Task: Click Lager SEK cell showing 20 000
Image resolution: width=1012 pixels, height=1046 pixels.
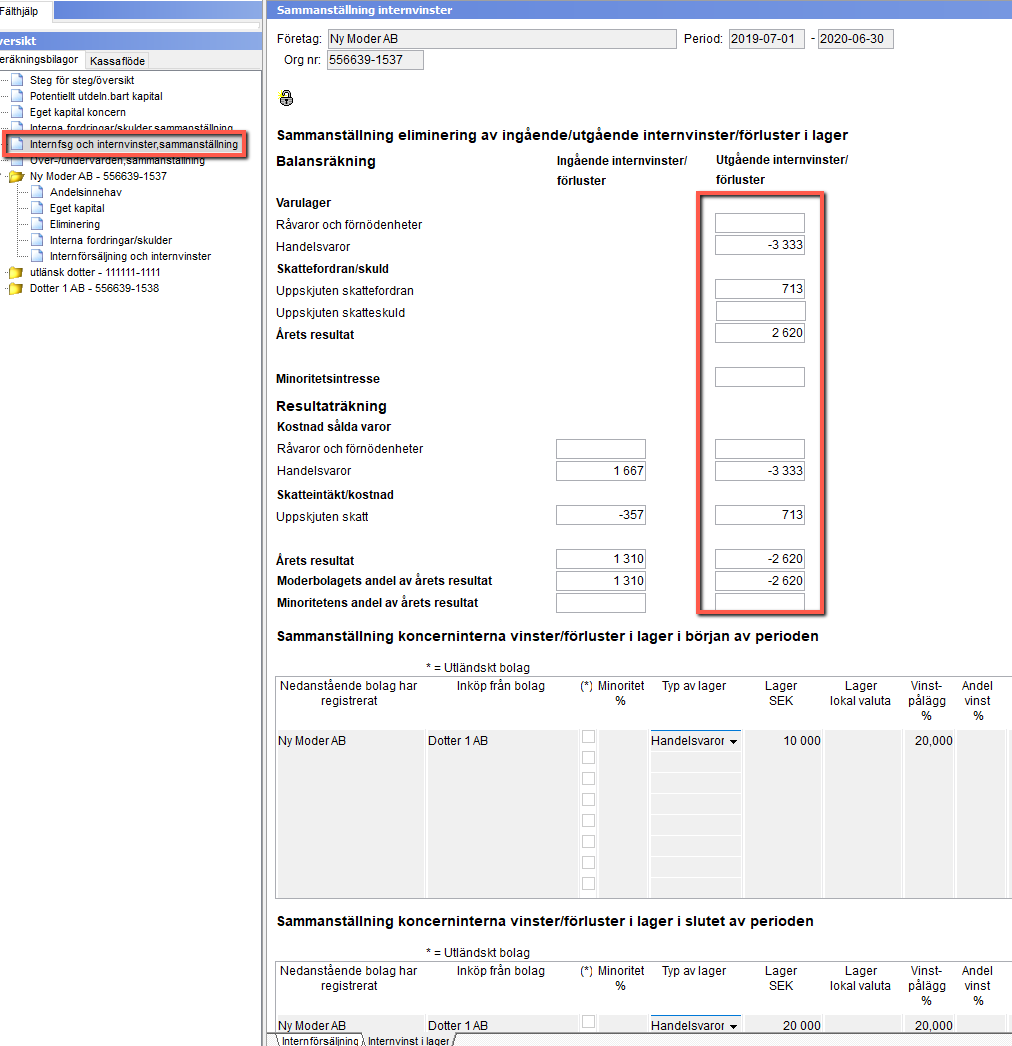Action: pyautogui.click(x=783, y=1025)
